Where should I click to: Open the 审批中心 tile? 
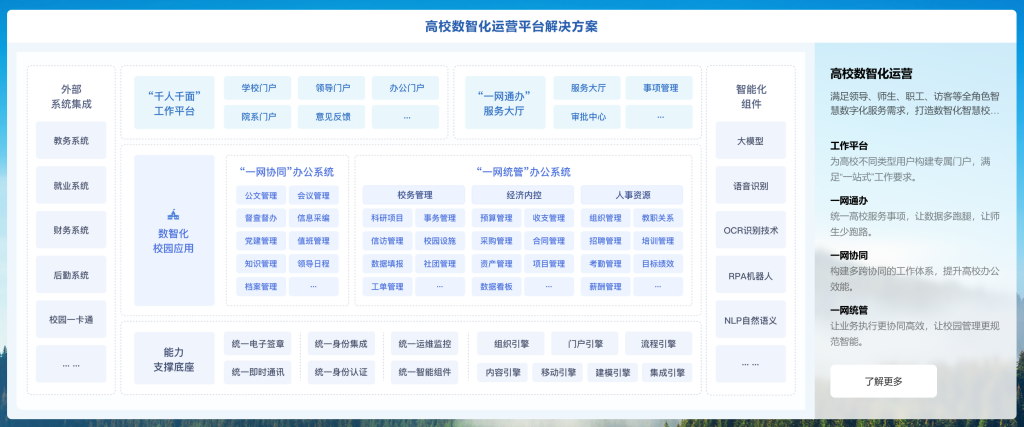pyautogui.click(x=587, y=116)
